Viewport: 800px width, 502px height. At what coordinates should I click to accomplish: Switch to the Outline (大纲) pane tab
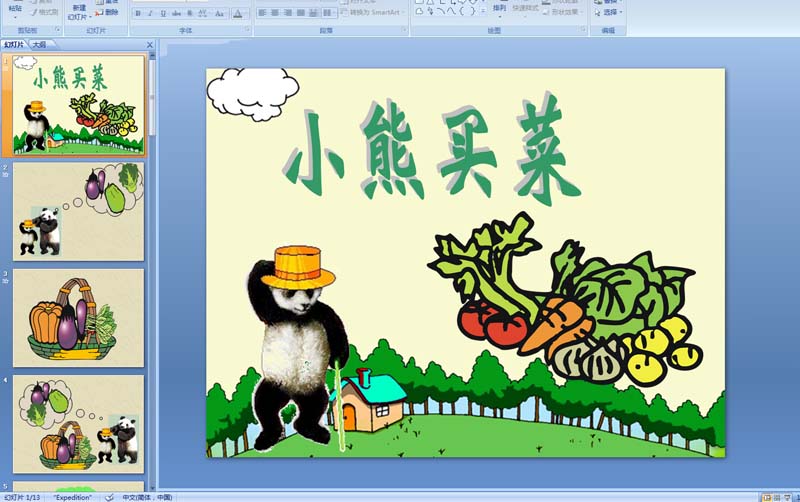40,45
